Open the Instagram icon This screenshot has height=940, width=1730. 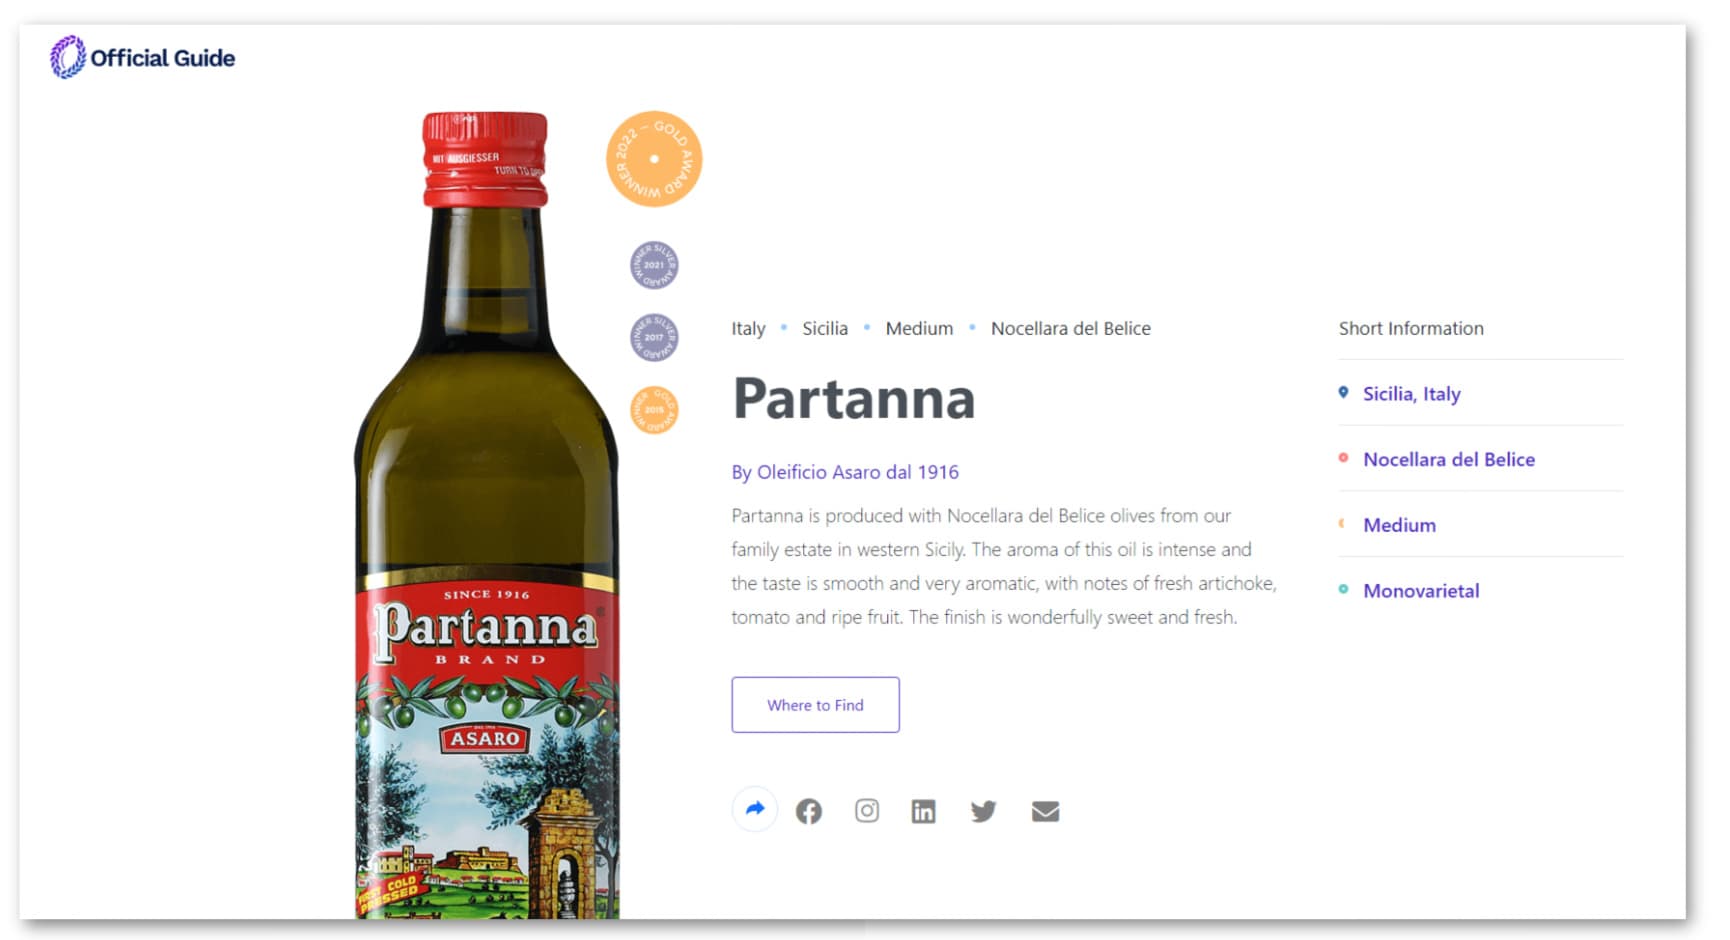867,811
